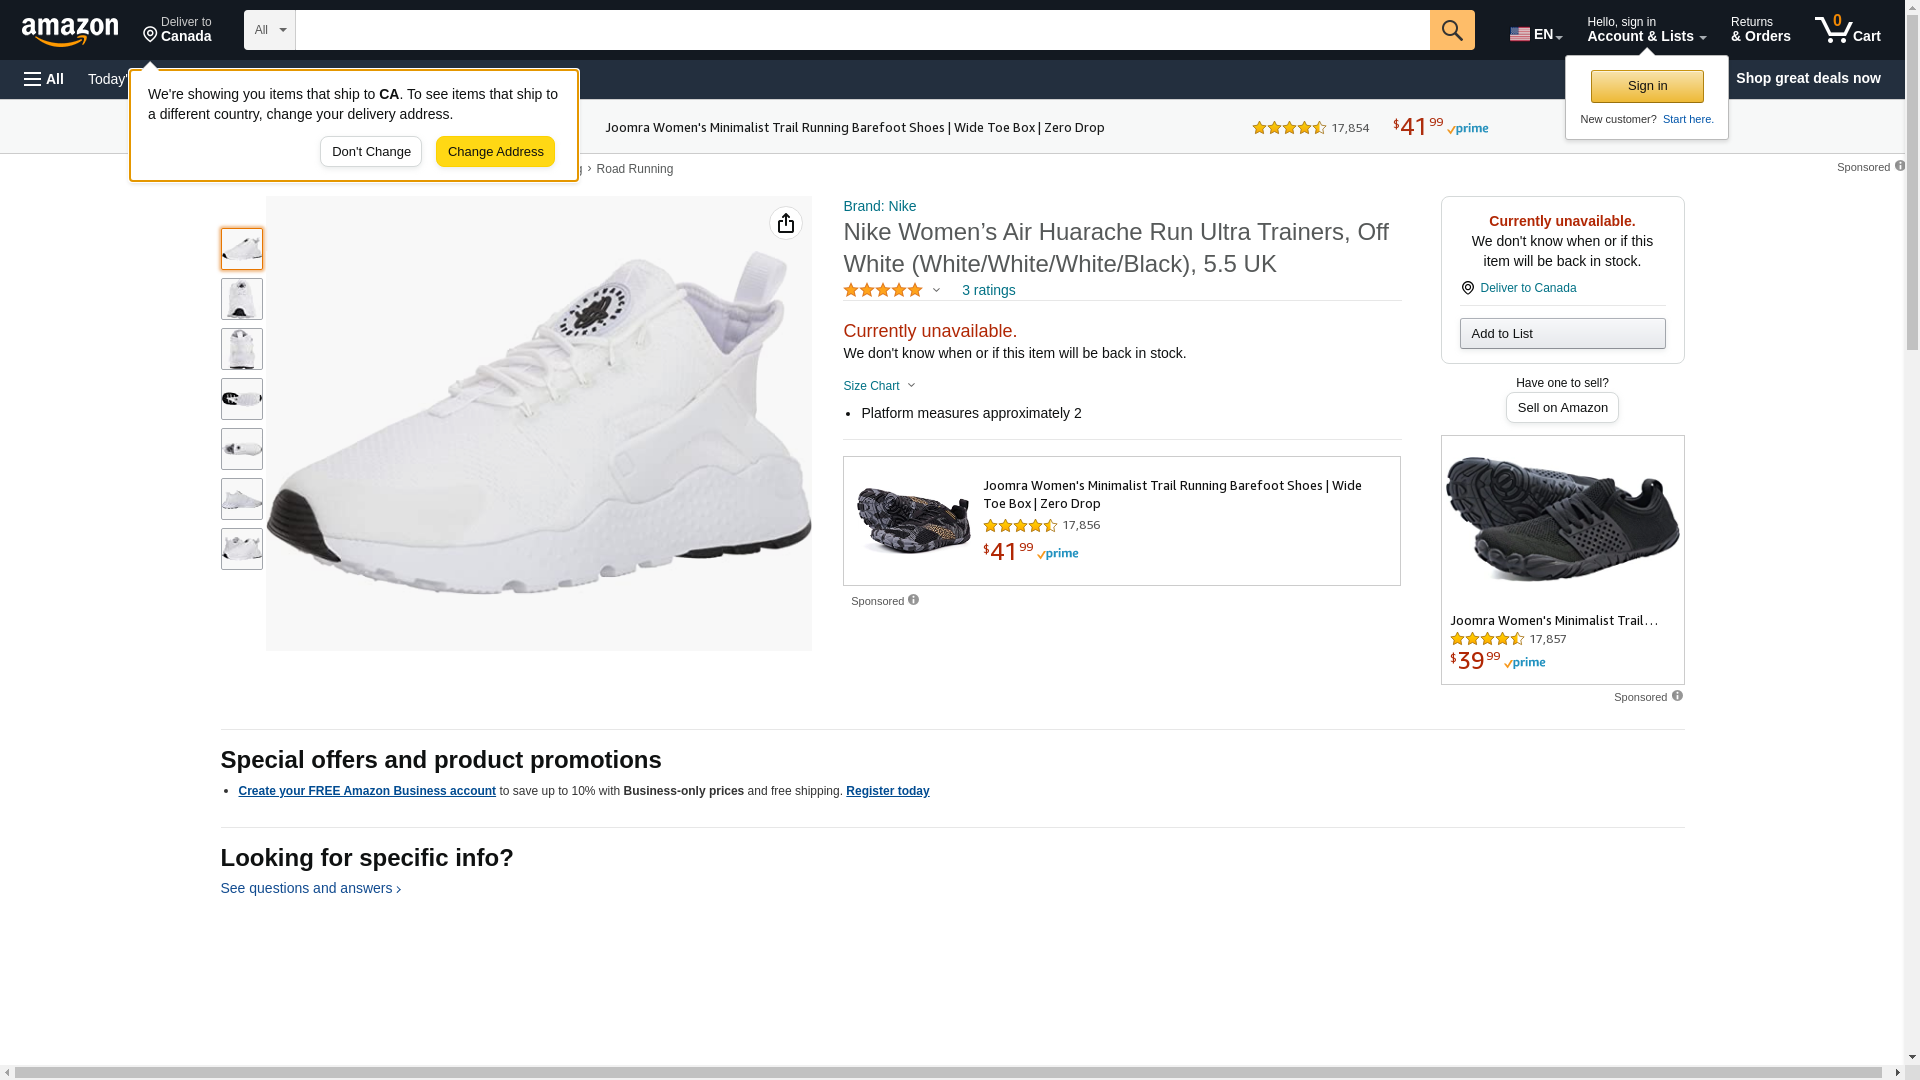Open star rating breakdown popover arrow
Screen dimensions: 1920x1080
point(936,290)
